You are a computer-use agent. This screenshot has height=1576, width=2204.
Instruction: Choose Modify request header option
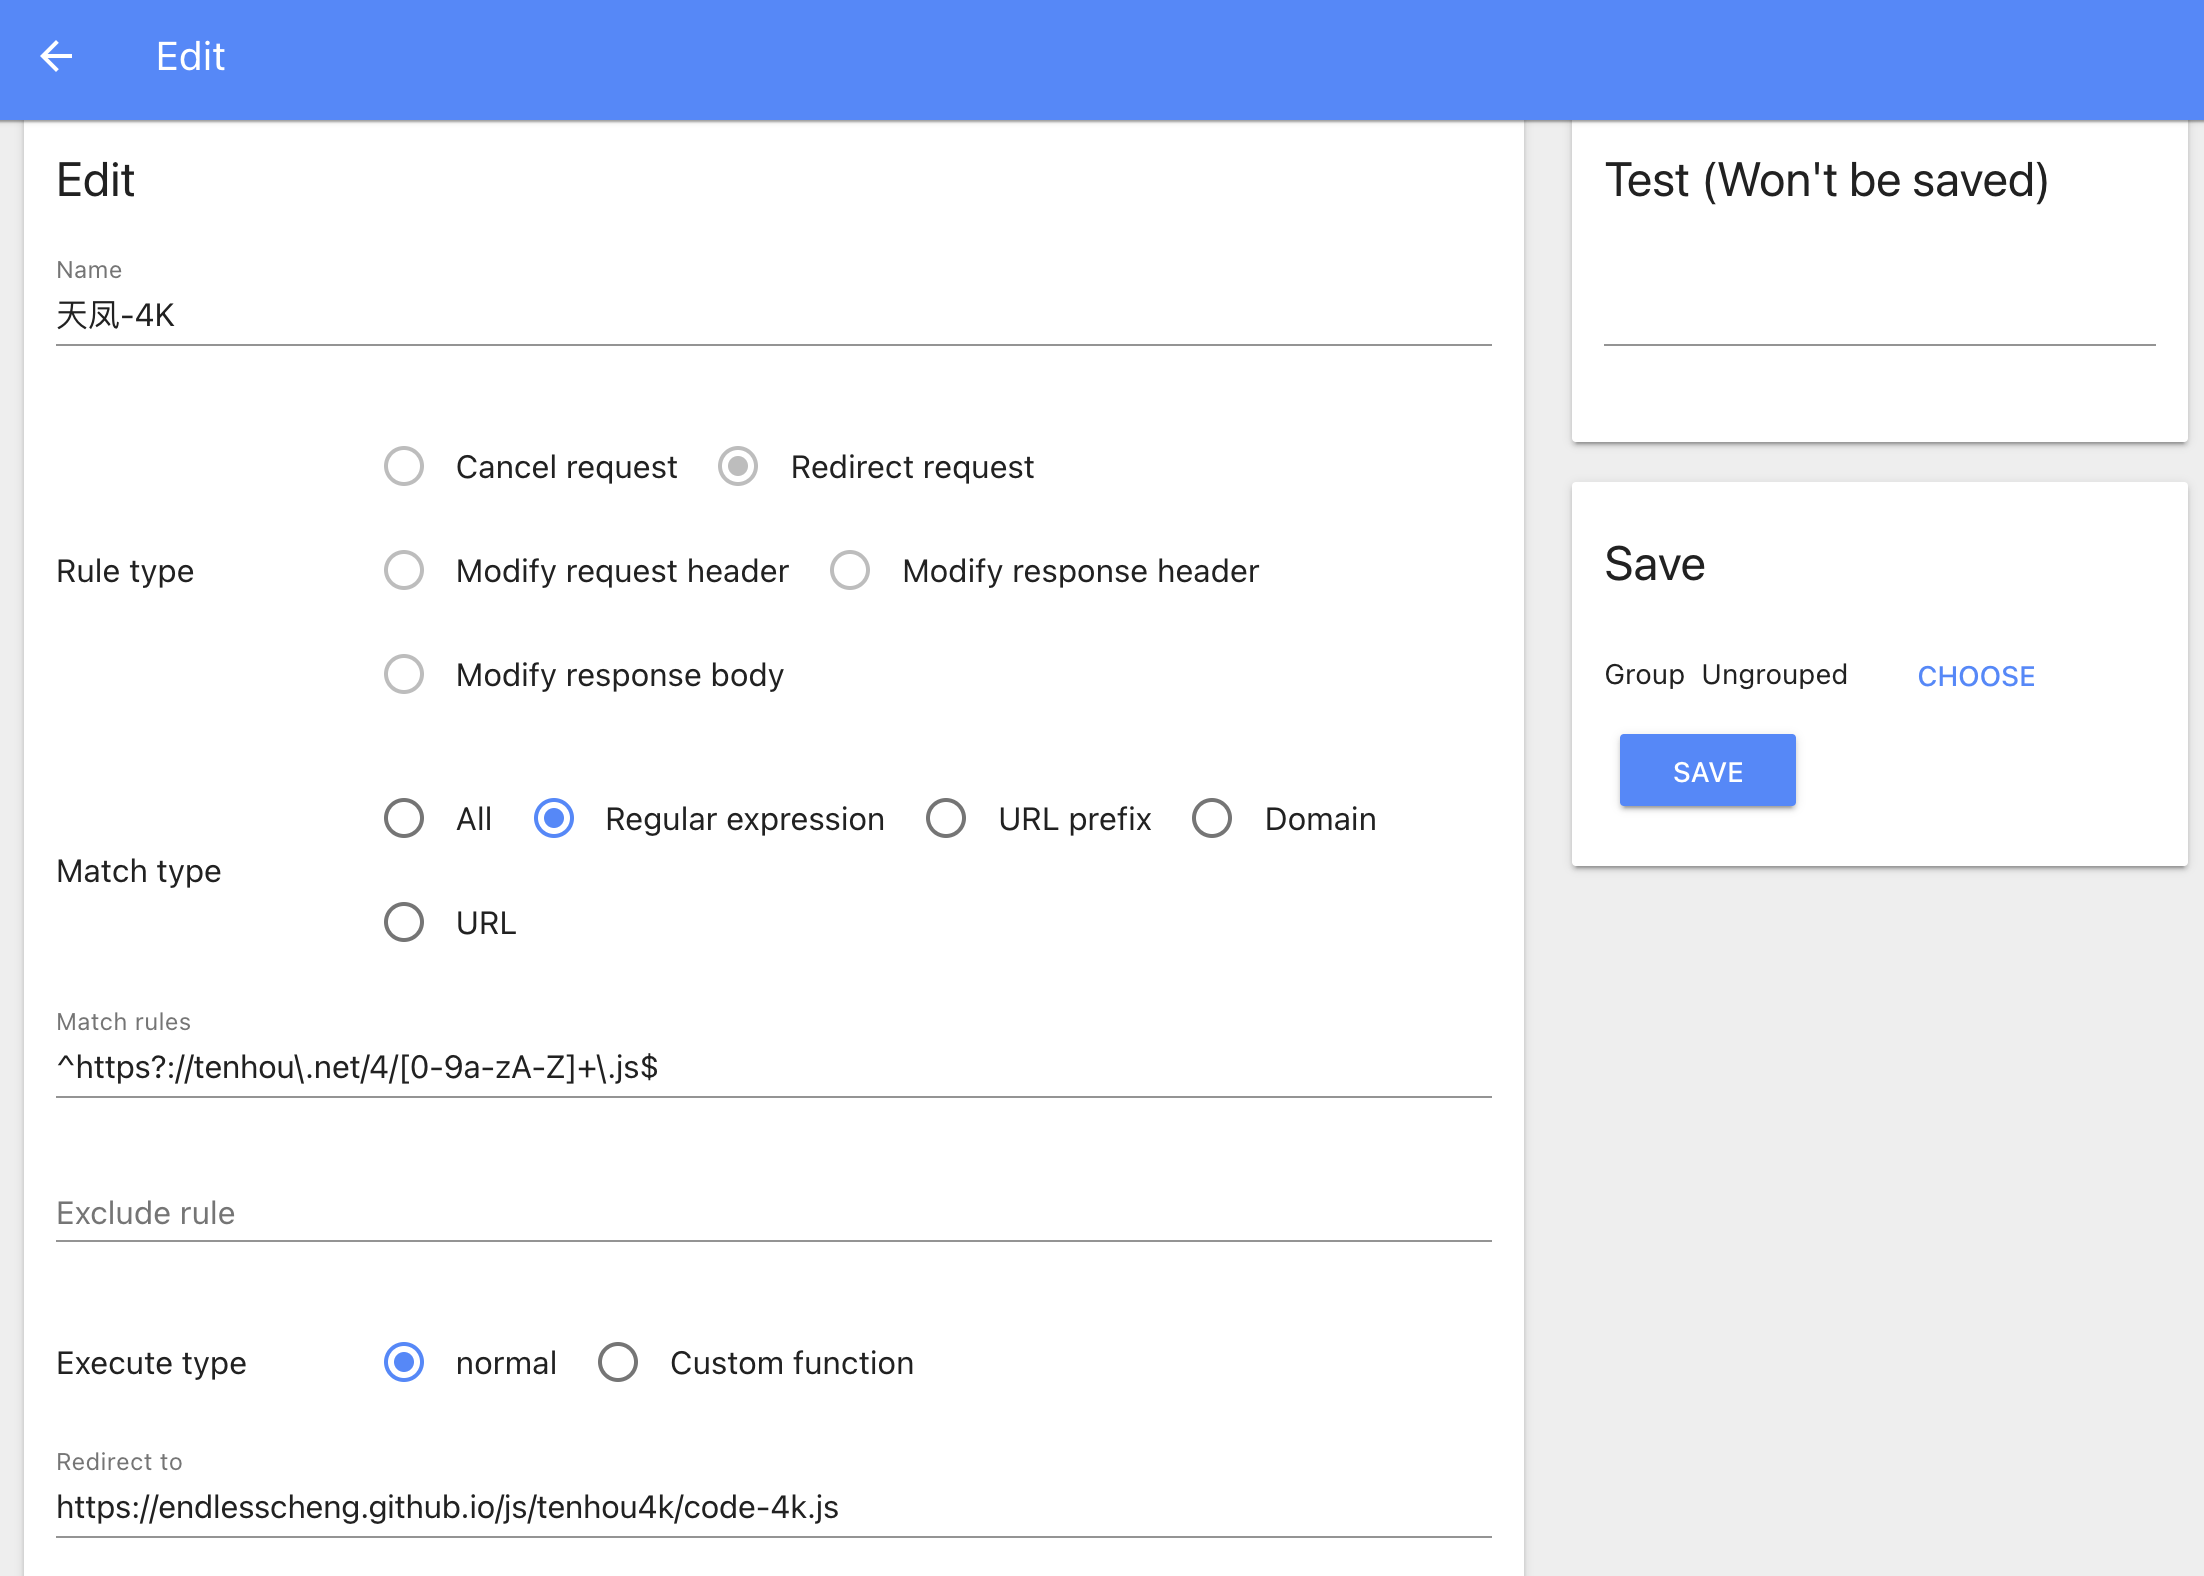pyautogui.click(x=404, y=571)
